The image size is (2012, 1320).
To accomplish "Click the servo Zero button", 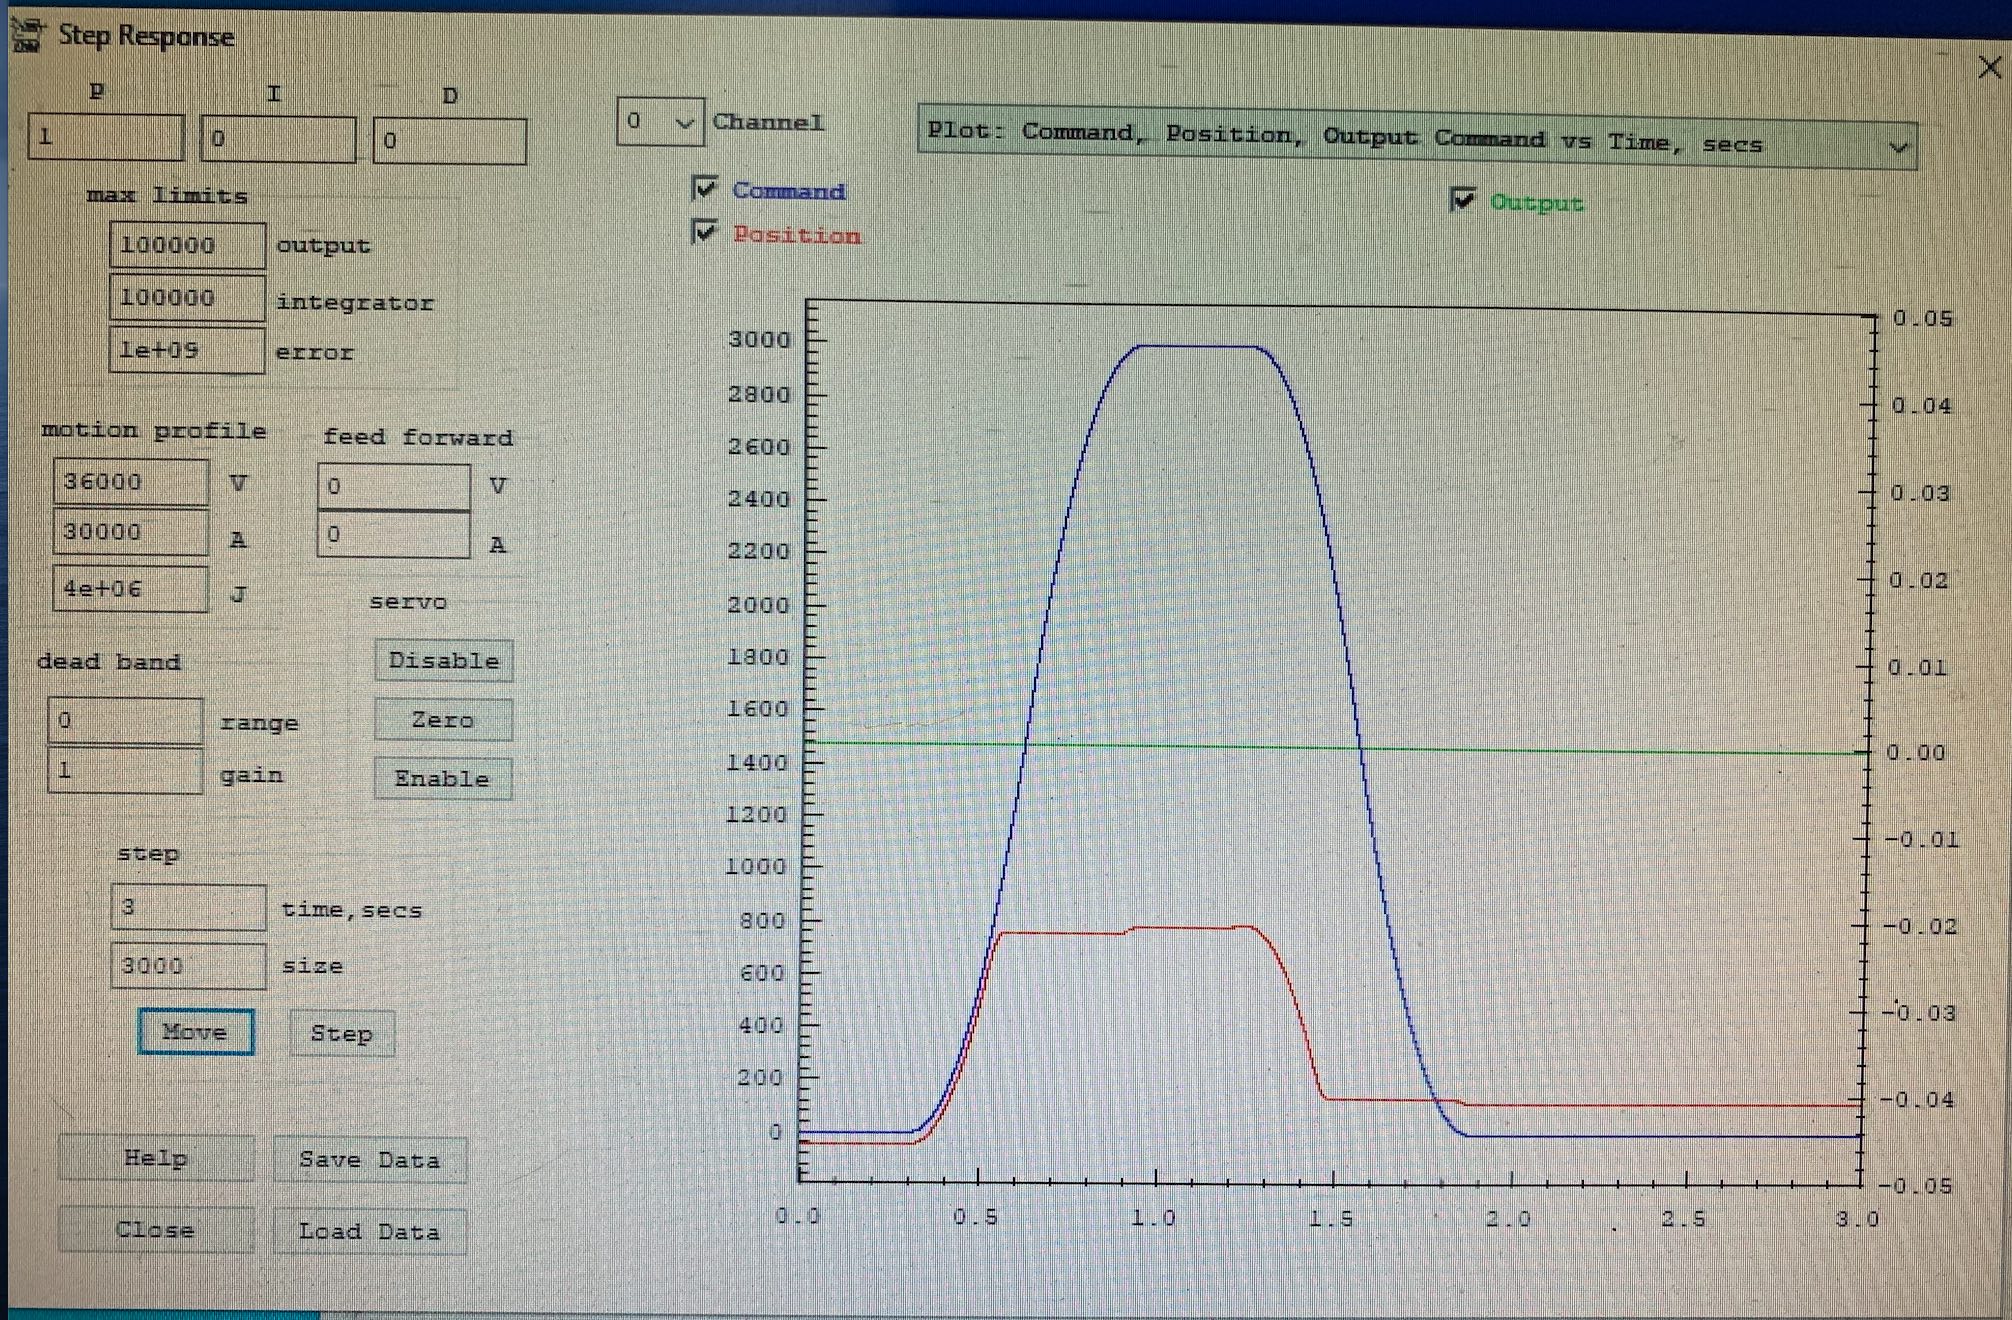I will [x=443, y=720].
